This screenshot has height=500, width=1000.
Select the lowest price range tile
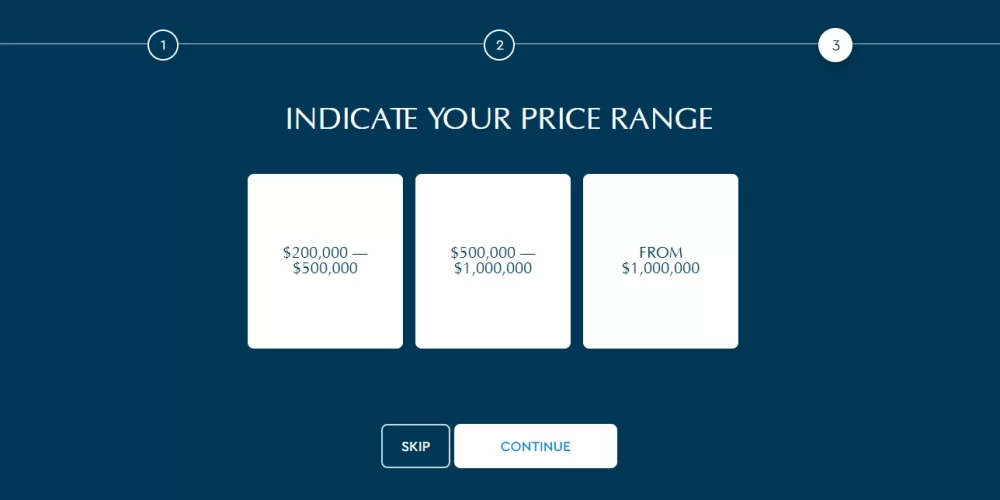325,261
